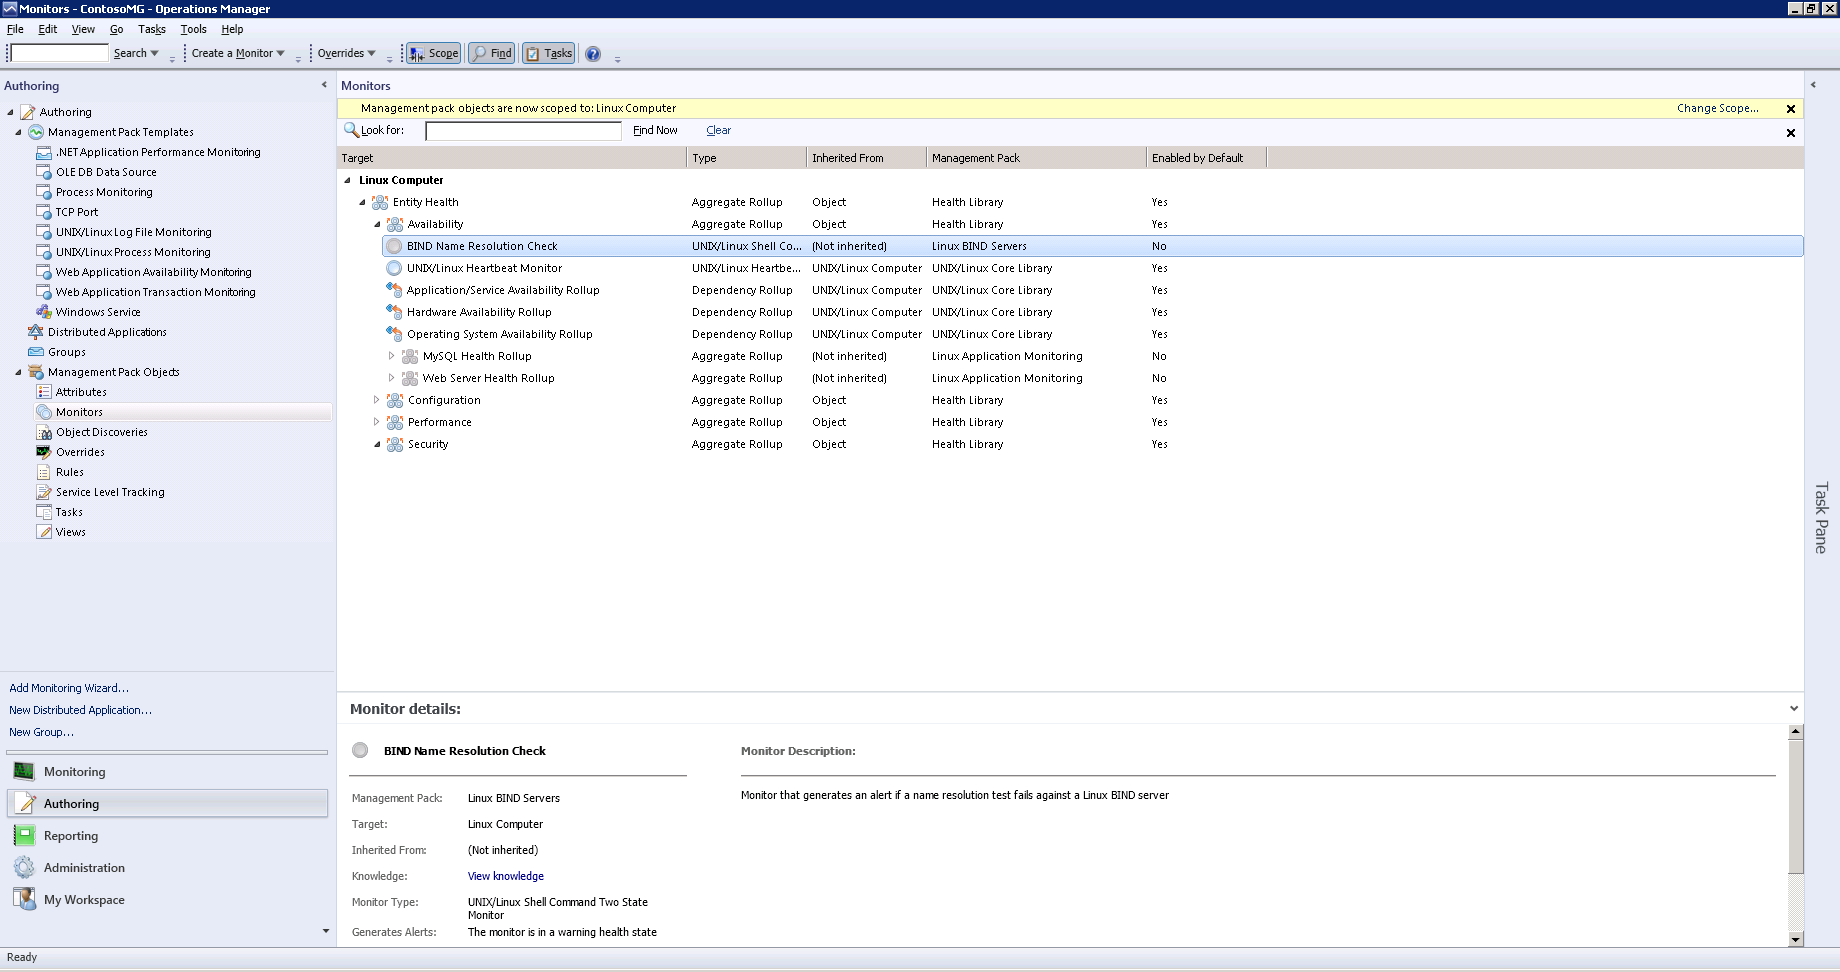Select the Windows Service template
The width and height of the screenshot is (1840, 972).
point(98,312)
